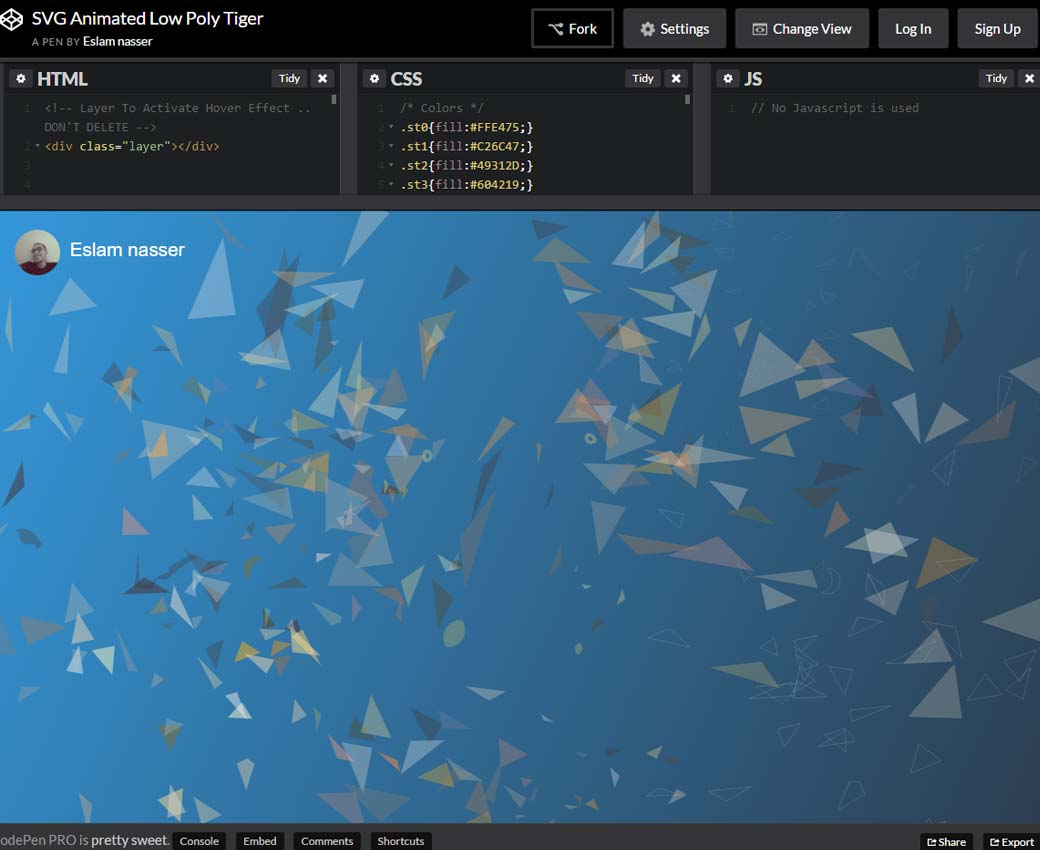
Task: Click the Sign Up button
Action: coord(997,29)
